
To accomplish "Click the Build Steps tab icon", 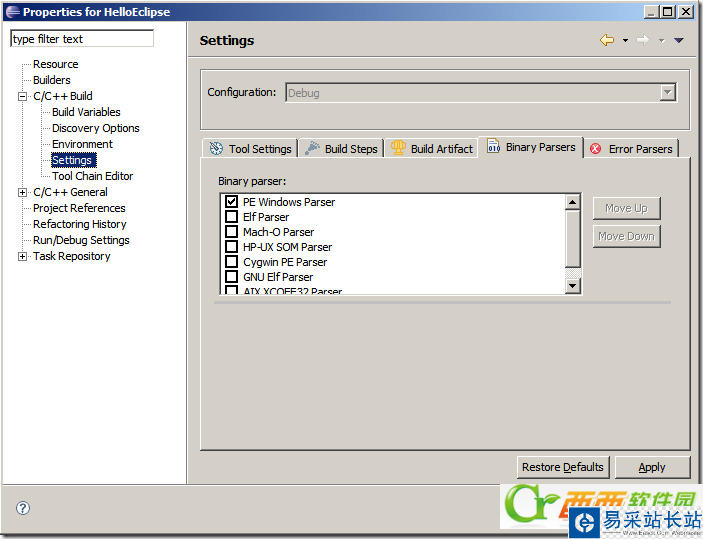I will tap(312, 149).
